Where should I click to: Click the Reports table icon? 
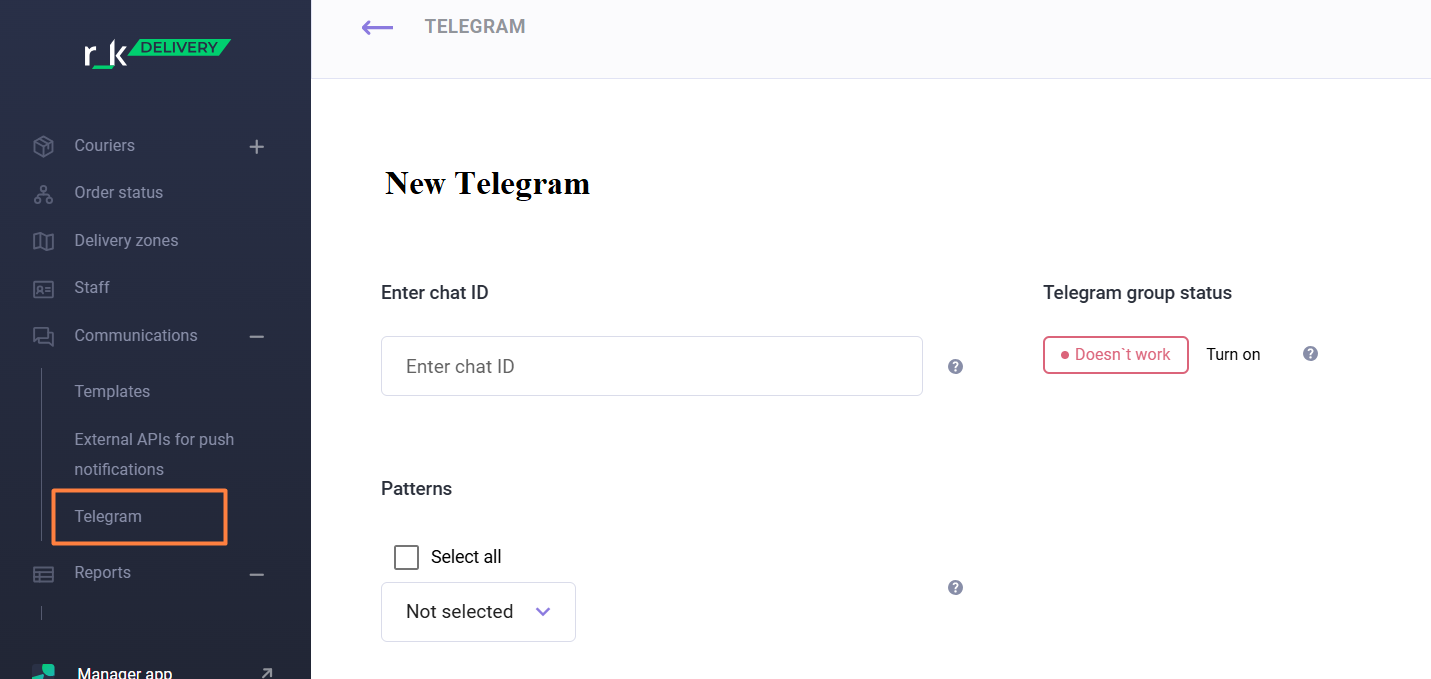pos(43,574)
